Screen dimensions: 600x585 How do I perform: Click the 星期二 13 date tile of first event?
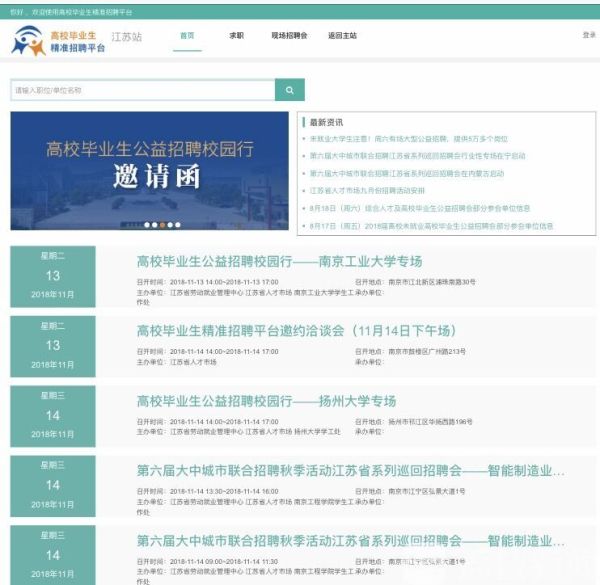tap(52, 275)
